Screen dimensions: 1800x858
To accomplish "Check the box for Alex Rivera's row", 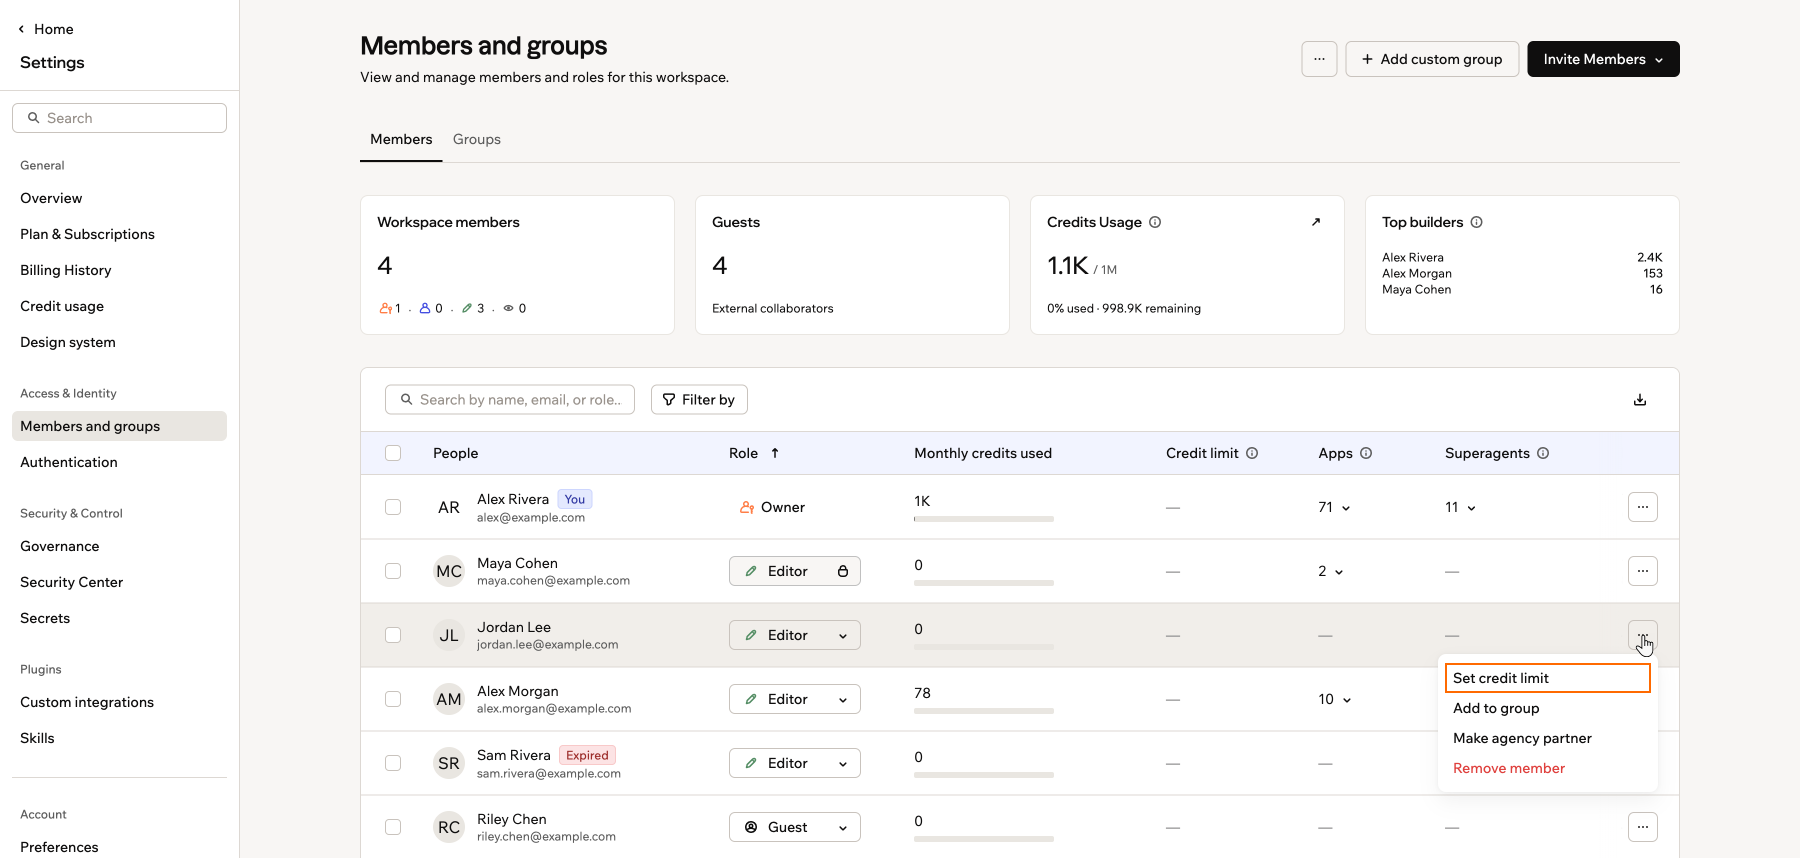I will [x=393, y=507].
